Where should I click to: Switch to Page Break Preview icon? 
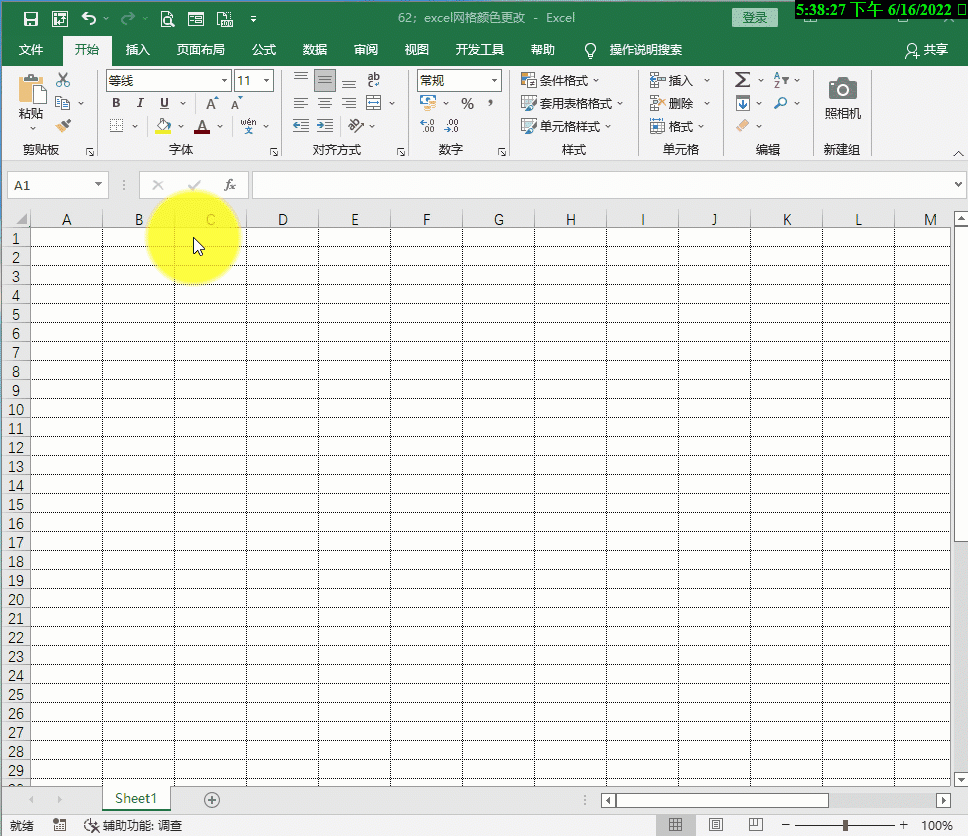tap(756, 825)
